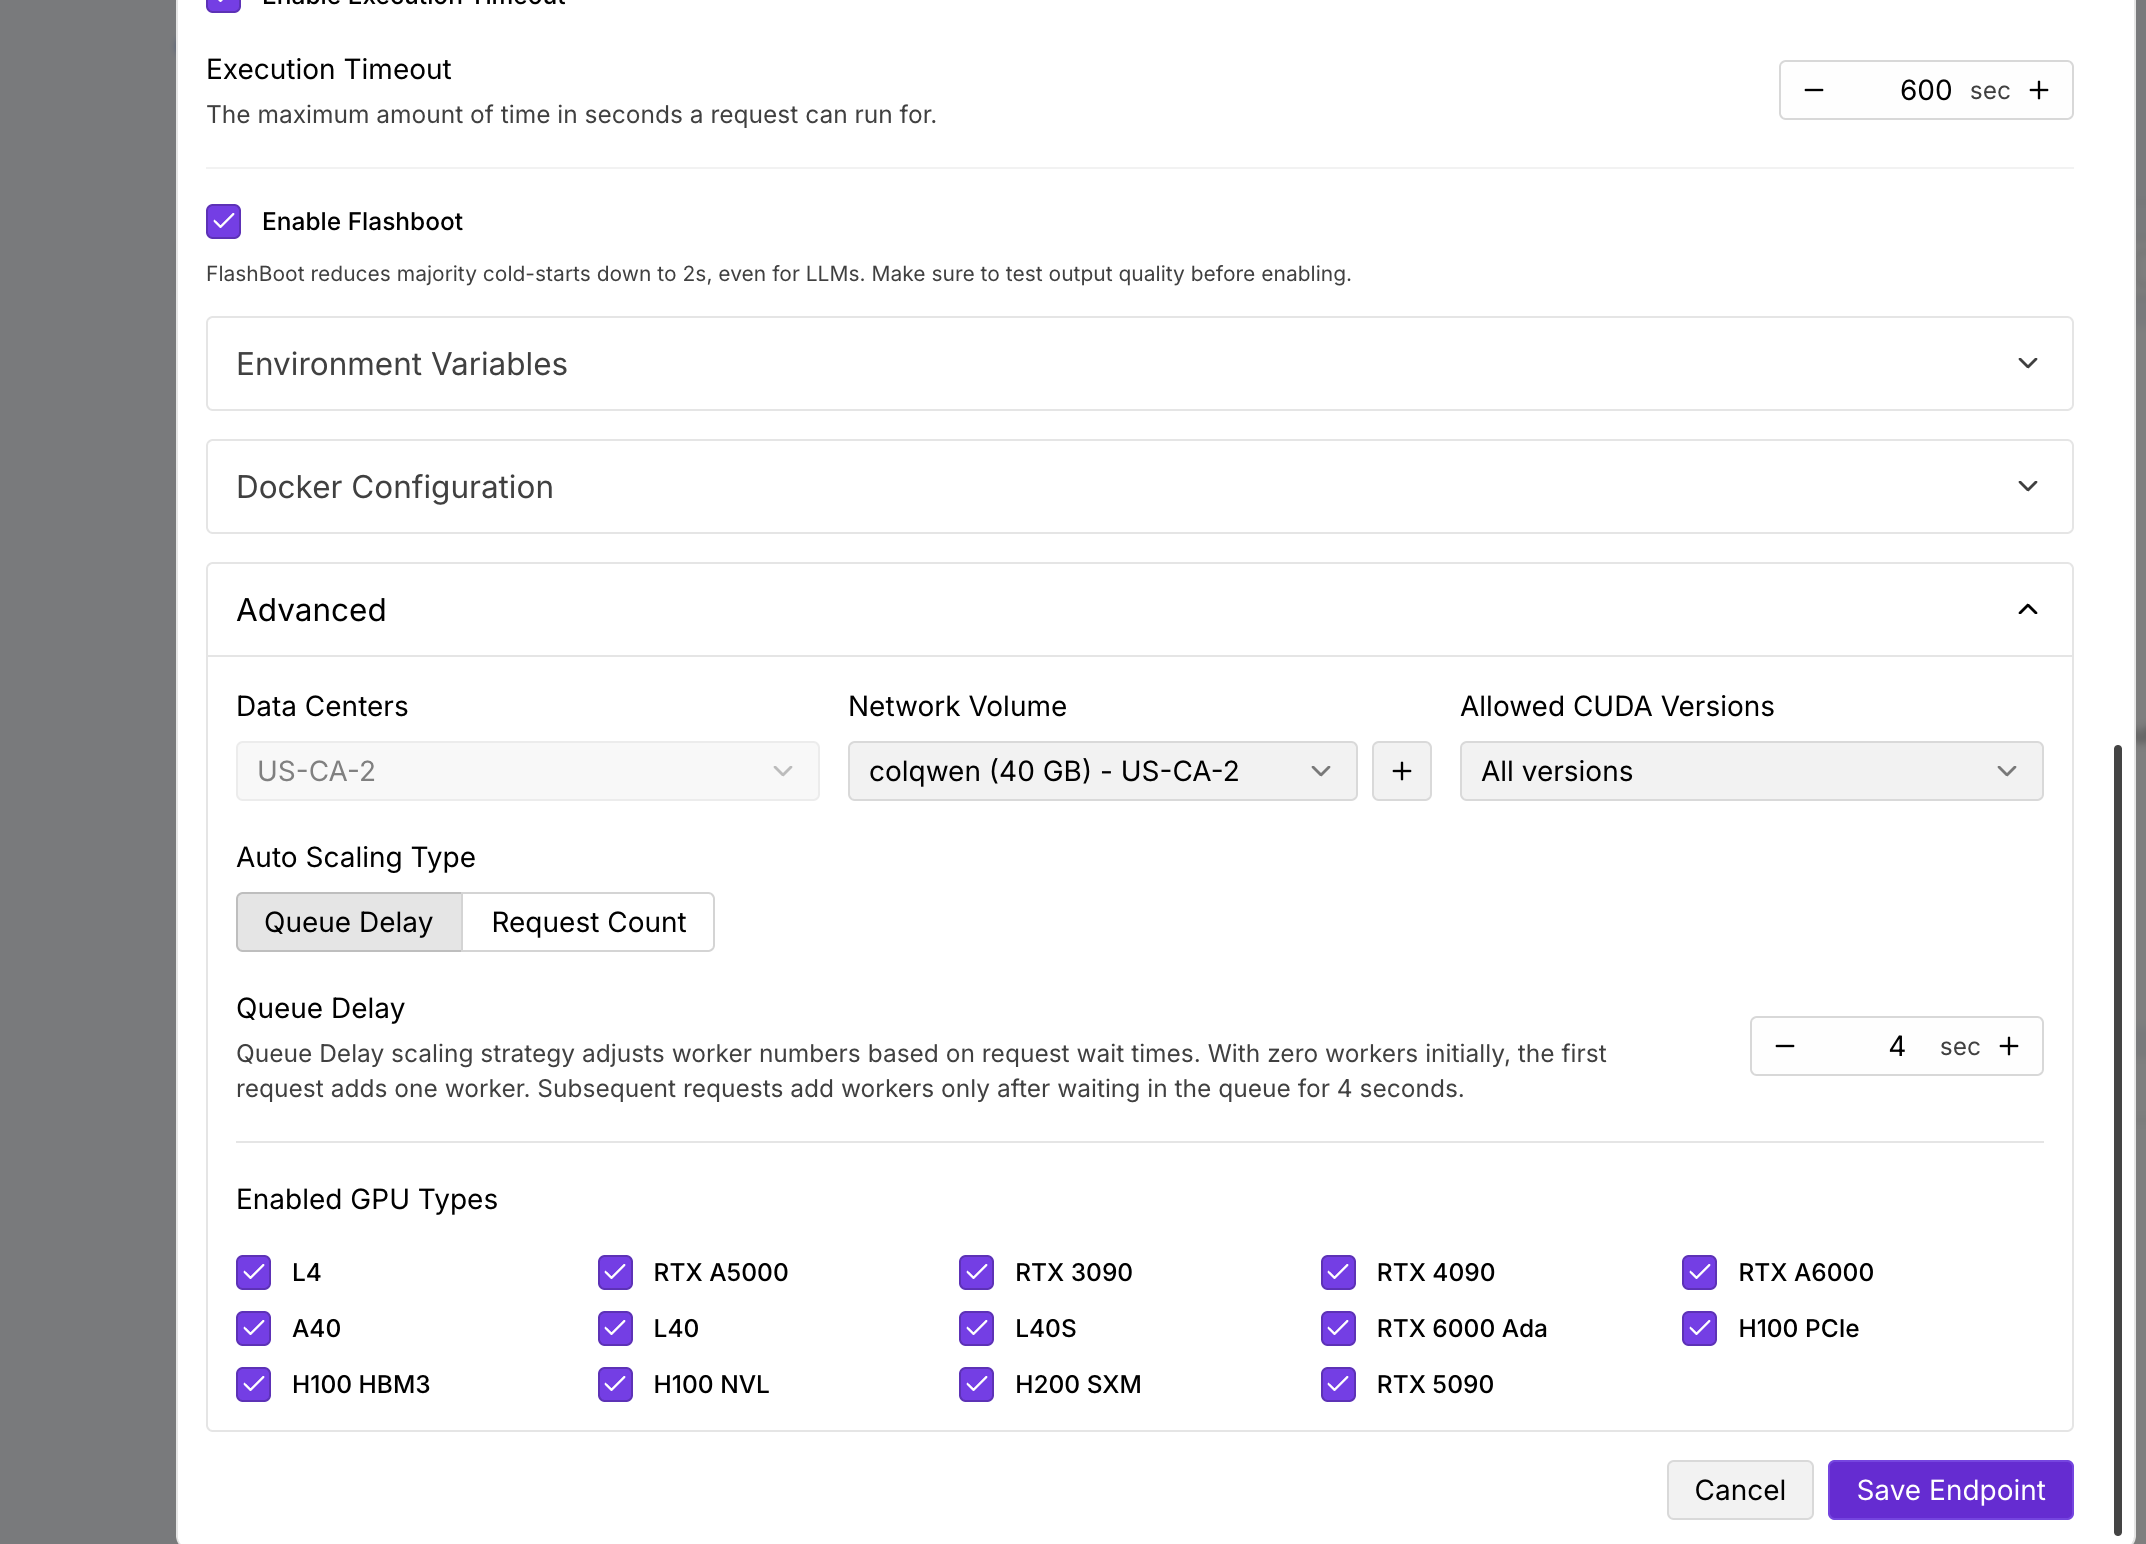2146x1544 pixels.
Task: Increase execution timeout with plus icon
Action: [2039, 91]
